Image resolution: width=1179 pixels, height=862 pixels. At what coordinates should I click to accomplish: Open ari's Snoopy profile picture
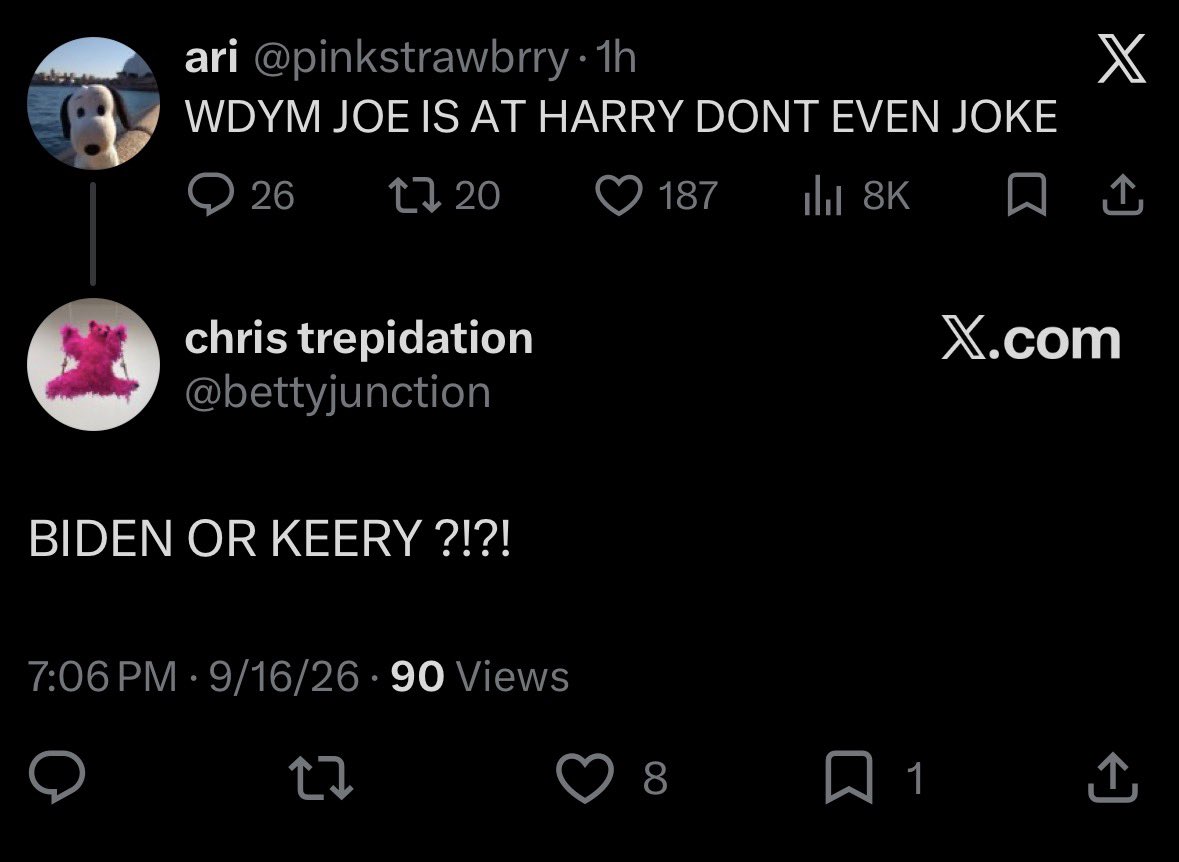coord(93,103)
